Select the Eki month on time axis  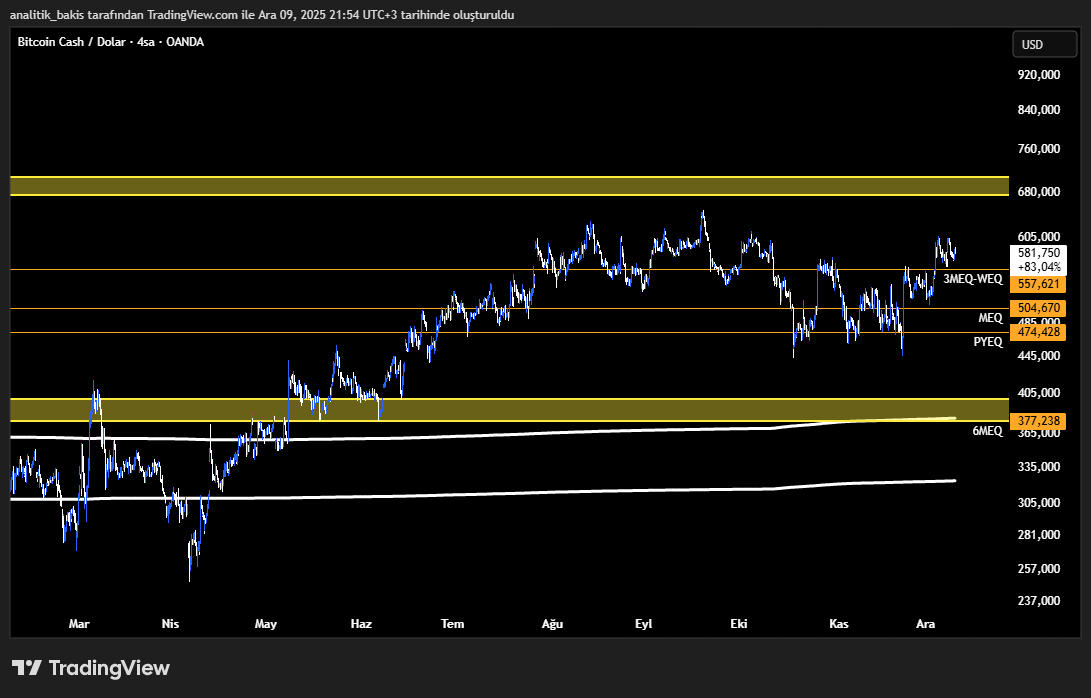click(x=739, y=624)
